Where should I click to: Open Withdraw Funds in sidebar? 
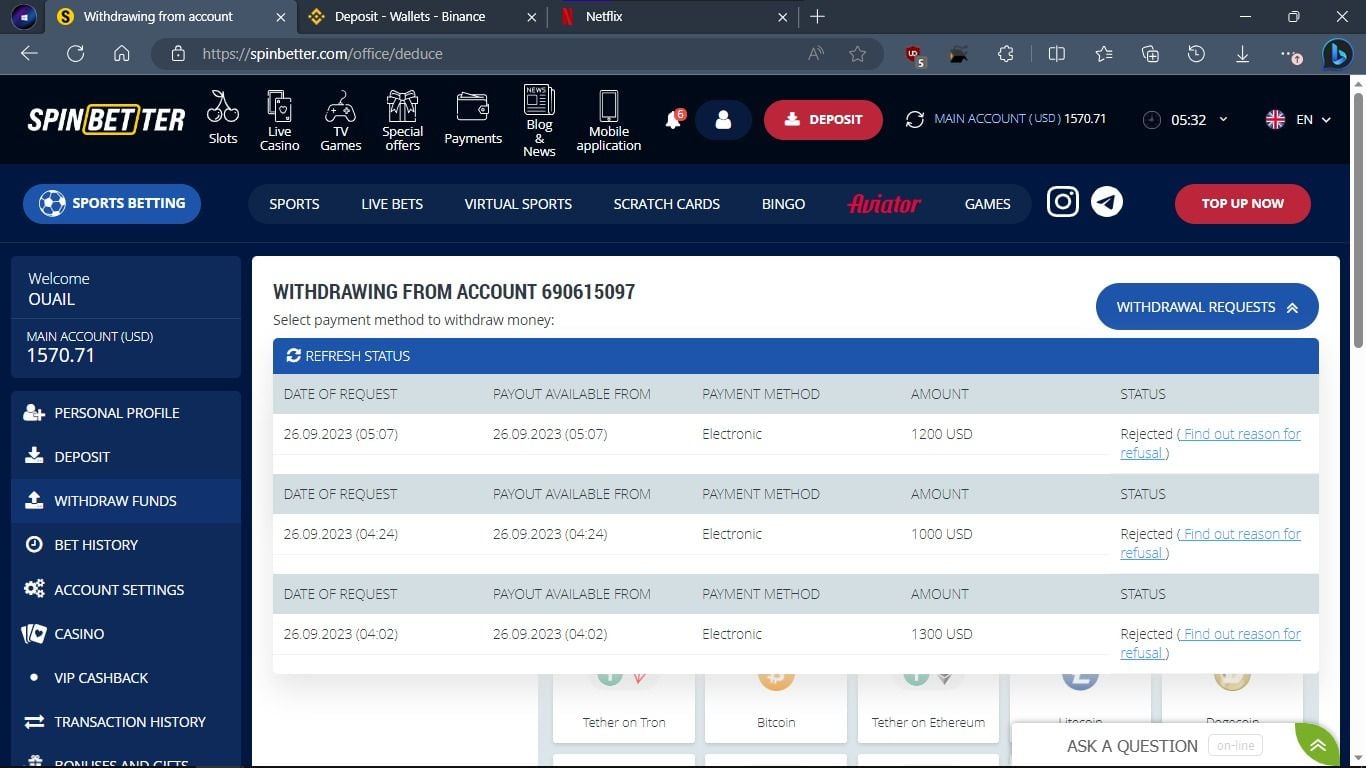(x=126, y=501)
